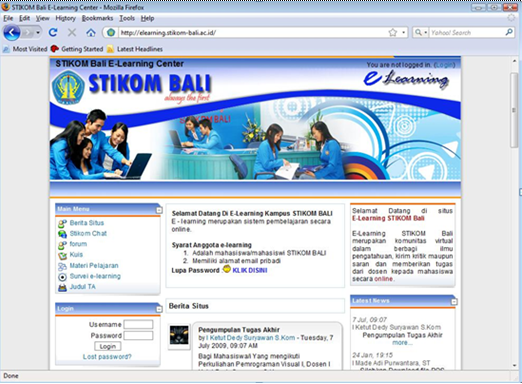Click the Berita Situs icon
522x384 pixels.
click(62, 223)
